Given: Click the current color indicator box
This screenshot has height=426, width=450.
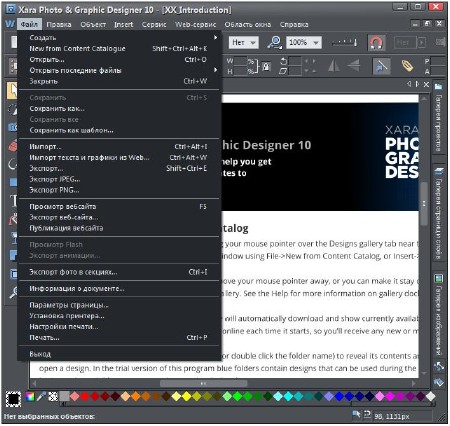Looking at the screenshot, I should [13, 398].
